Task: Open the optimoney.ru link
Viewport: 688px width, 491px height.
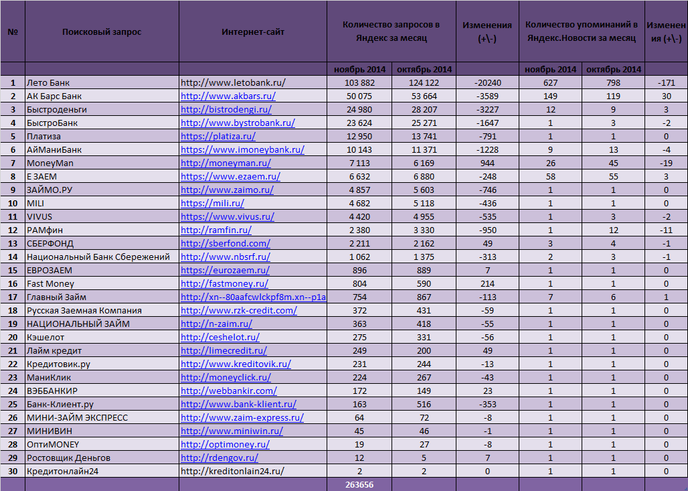Action: coord(225,444)
